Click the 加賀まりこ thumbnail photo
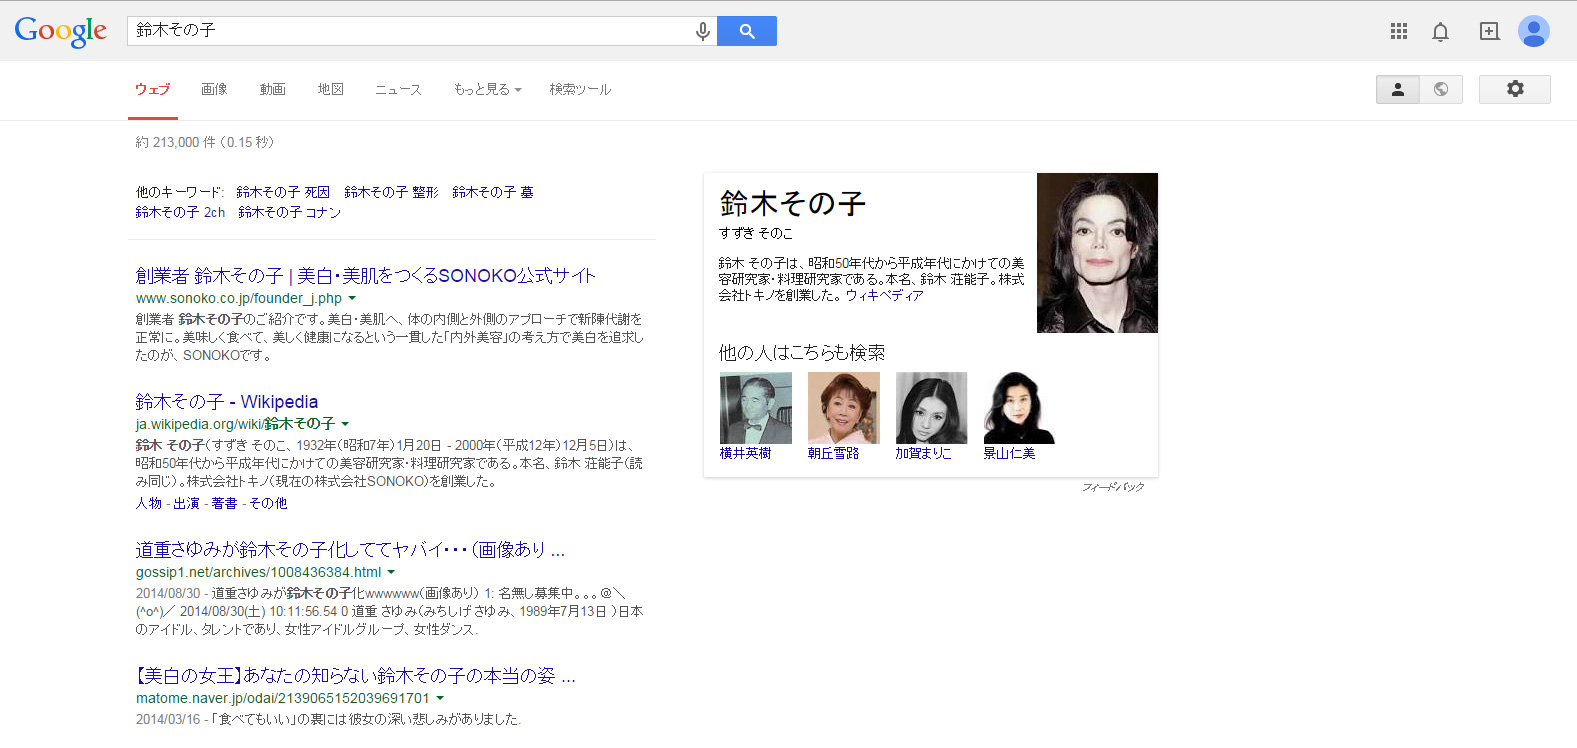1577x748 pixels. [x=931, y=408]
